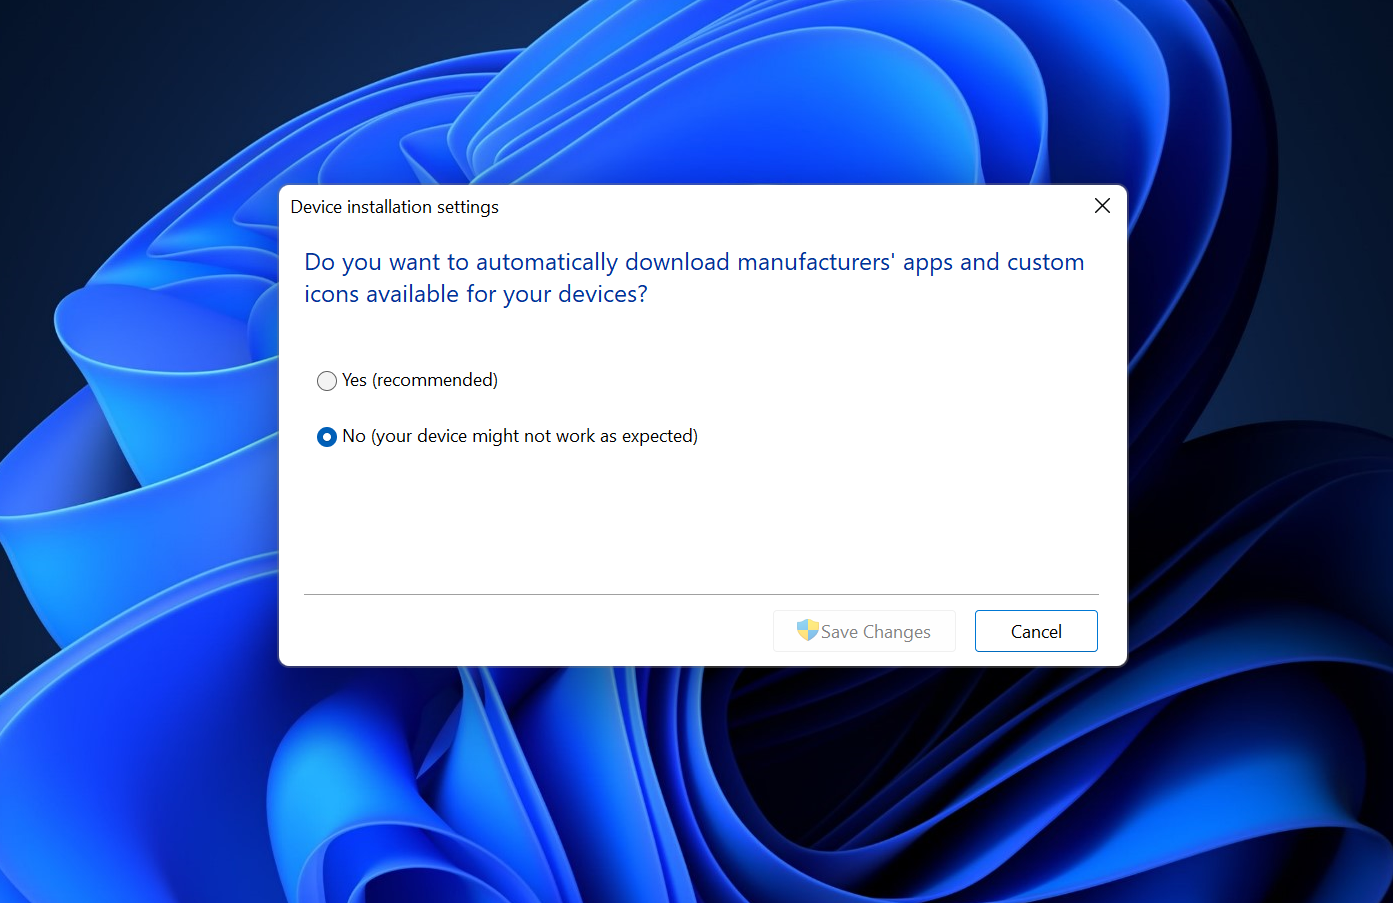Cancel the device installation settings dialog
The height and width of the screenshot is (903, 1393).
point(1035,631)
